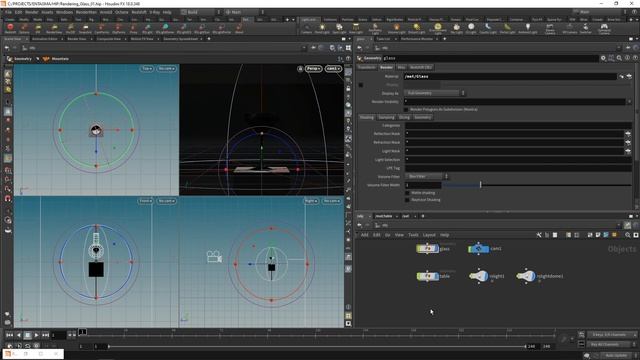
Task: Click the Gamepad Camera shelf tool
Action: click(604, 28)
